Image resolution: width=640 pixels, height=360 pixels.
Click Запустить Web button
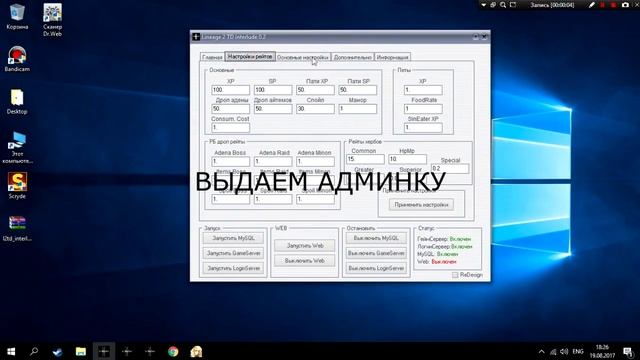tap(304, 246)
